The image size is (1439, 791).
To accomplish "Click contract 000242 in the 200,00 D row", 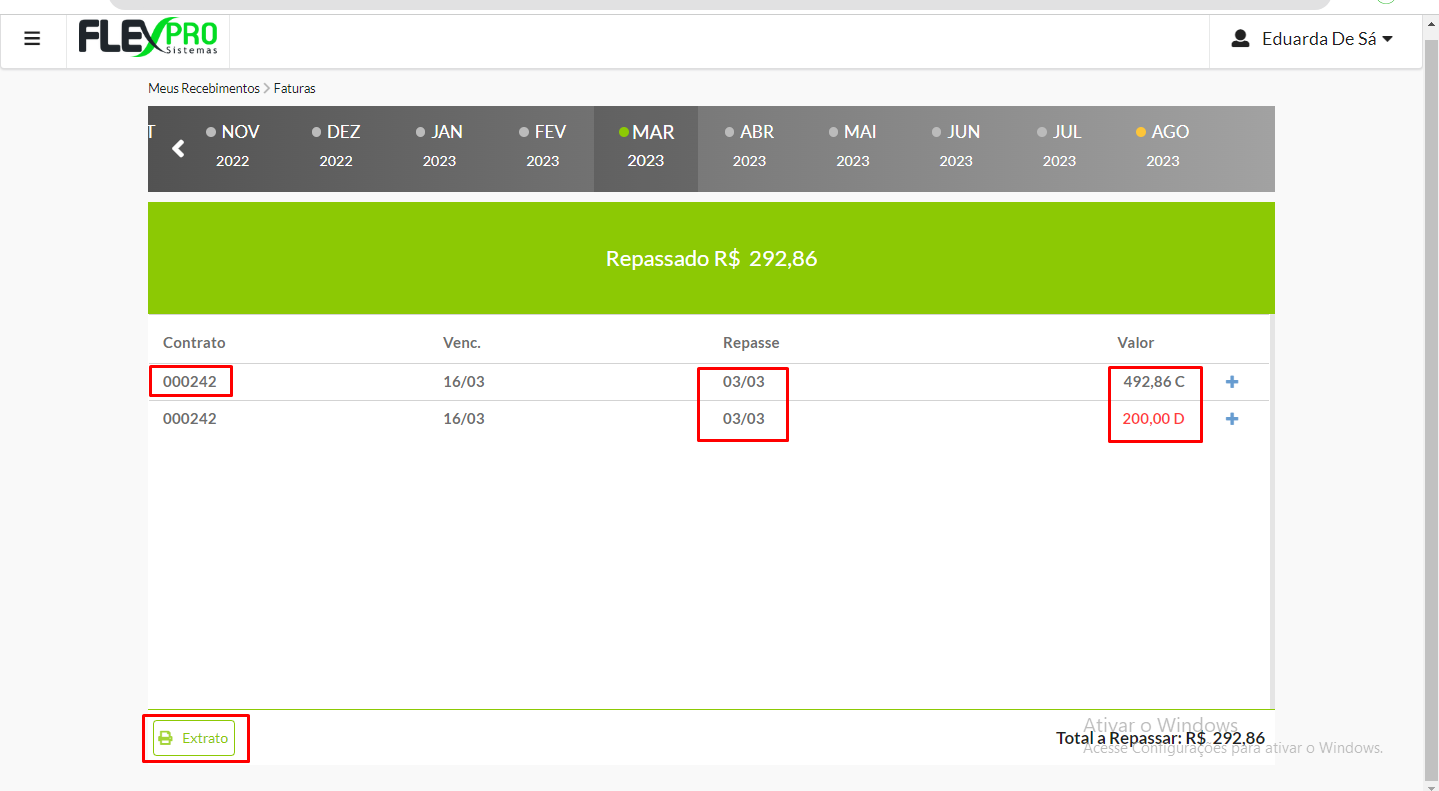I will coord(190,418).
